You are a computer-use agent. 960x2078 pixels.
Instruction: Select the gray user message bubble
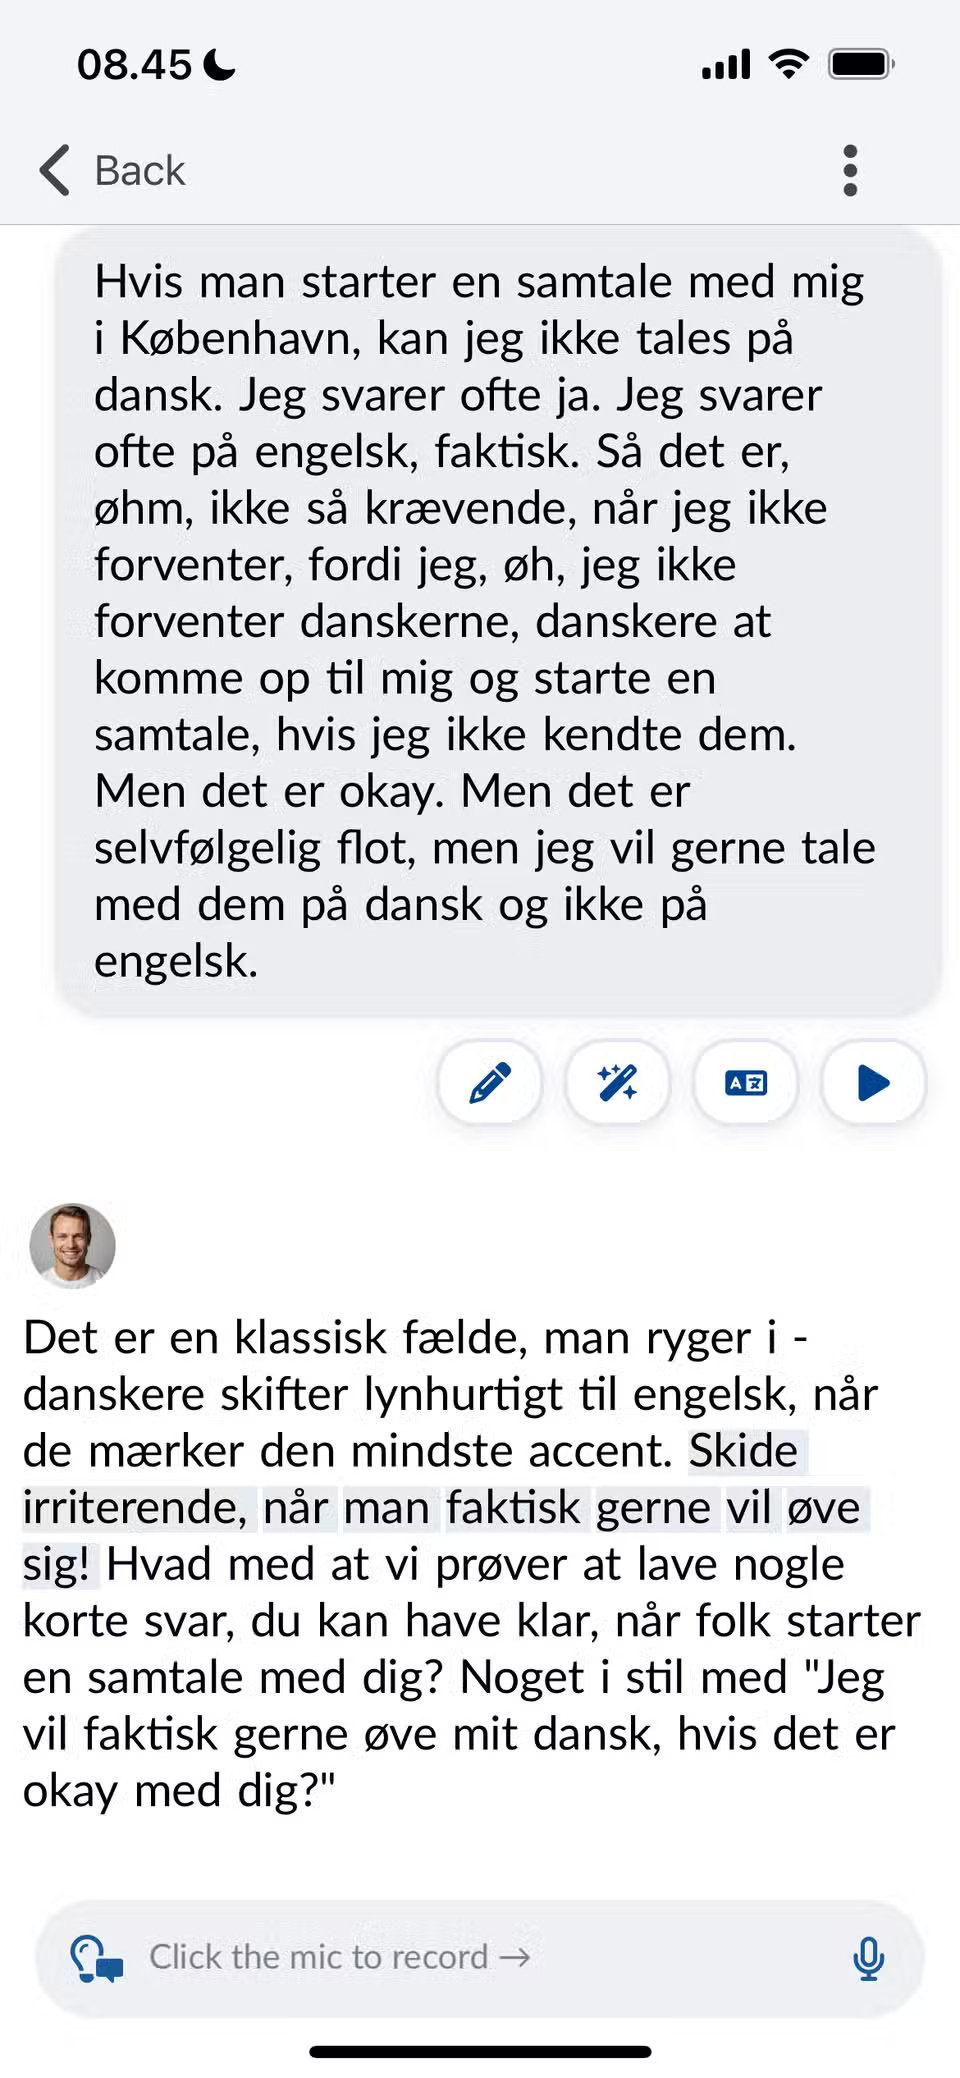pyautogui.click(x=498, y=622)
